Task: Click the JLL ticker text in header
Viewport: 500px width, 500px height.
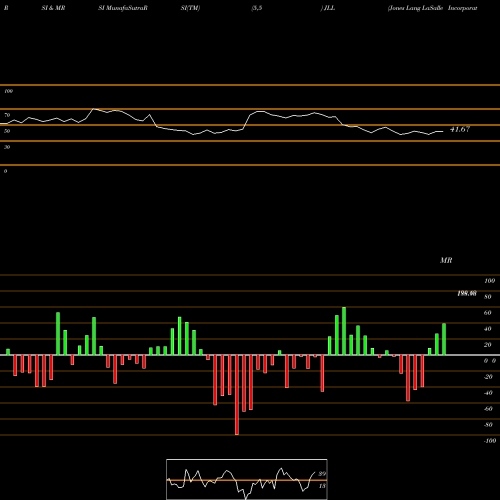Action: pyautogui.click(x=329, y=8)
